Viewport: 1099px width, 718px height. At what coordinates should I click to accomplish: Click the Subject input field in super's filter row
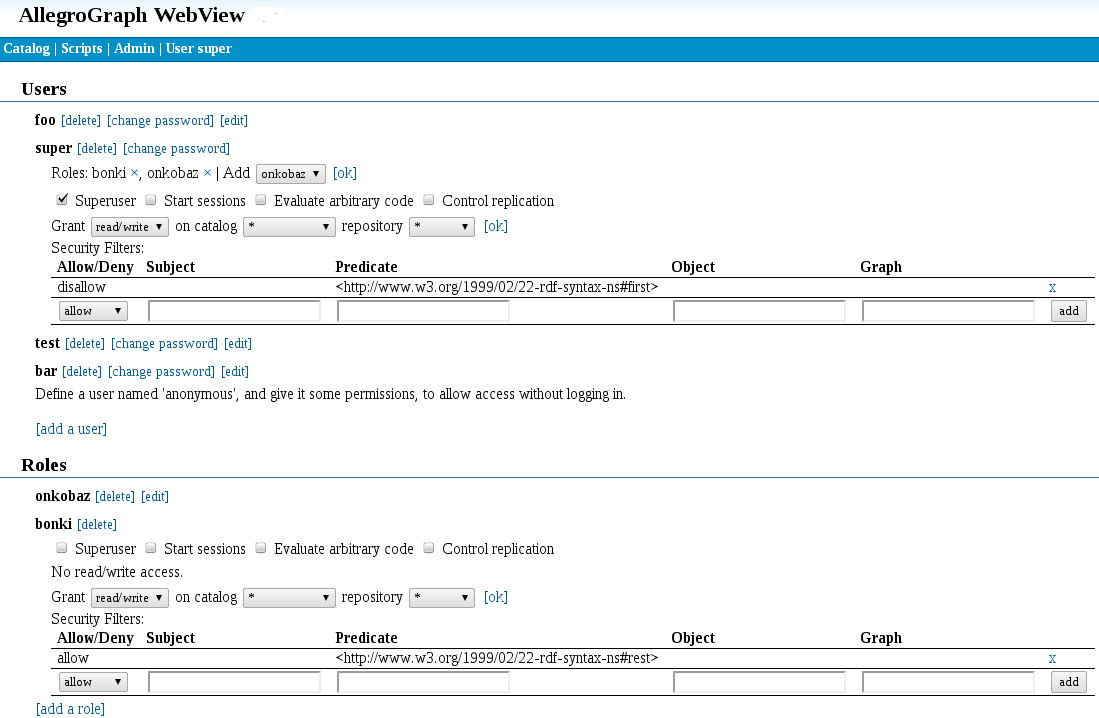(233, 310)
